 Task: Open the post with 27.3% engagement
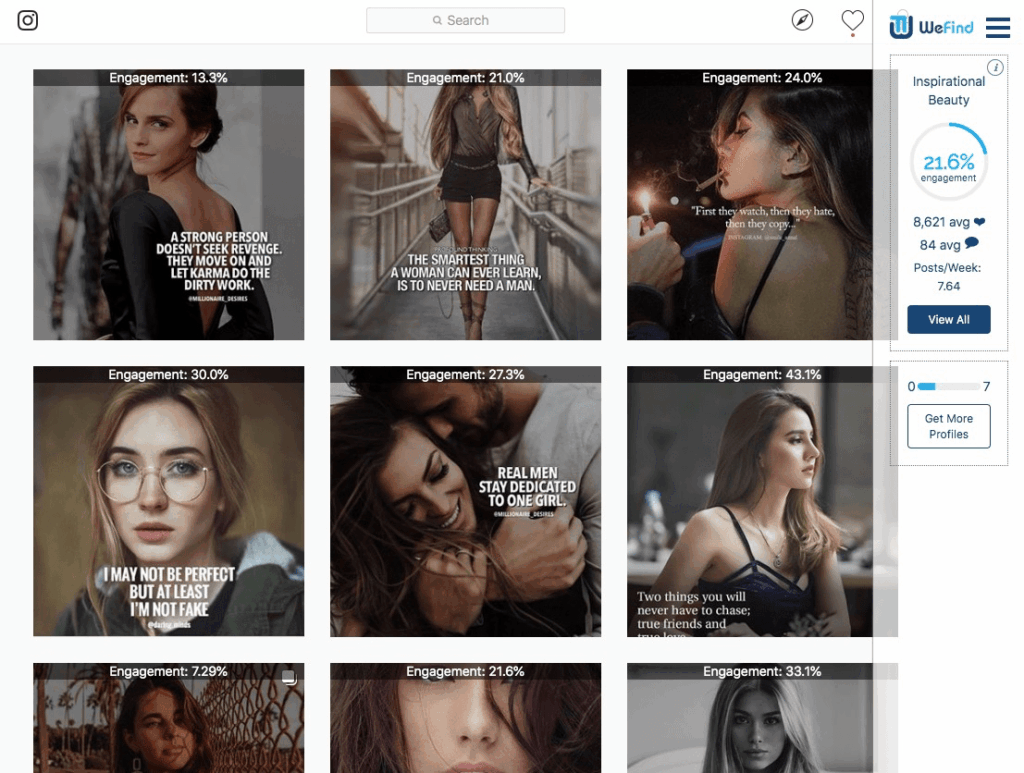(x=466, y=501)
